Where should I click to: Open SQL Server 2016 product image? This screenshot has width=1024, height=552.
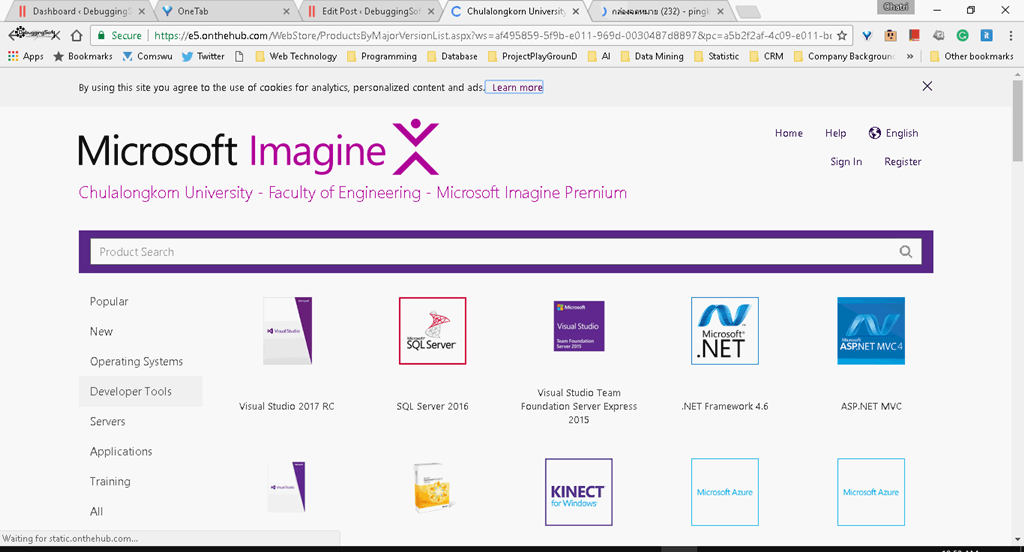point(432,331)
